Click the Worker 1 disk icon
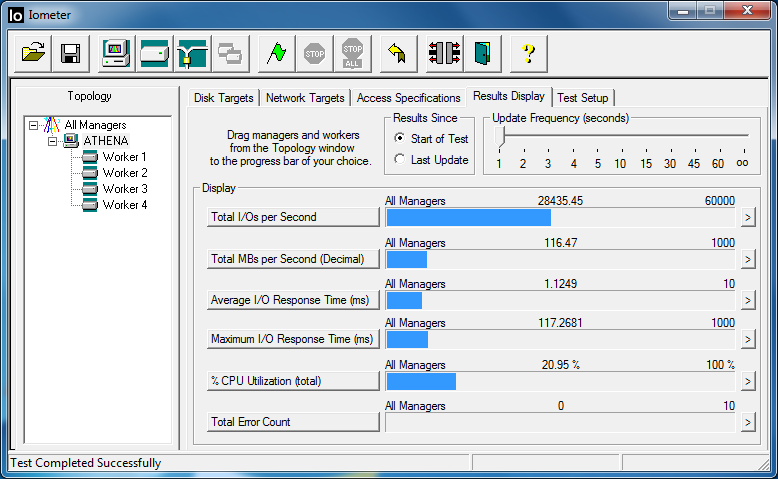Viewport: 778px width, 479px height. click(90, 157)
